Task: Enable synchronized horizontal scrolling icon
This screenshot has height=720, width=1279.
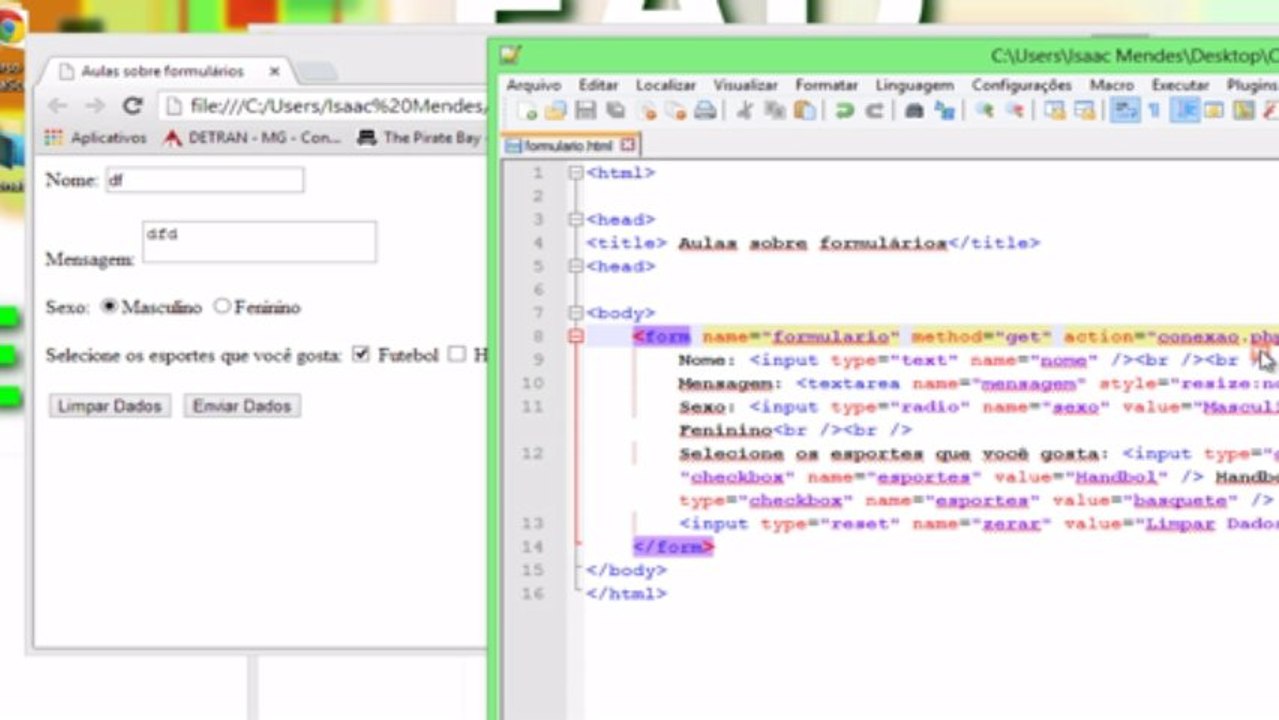Action: point(1086,110)
